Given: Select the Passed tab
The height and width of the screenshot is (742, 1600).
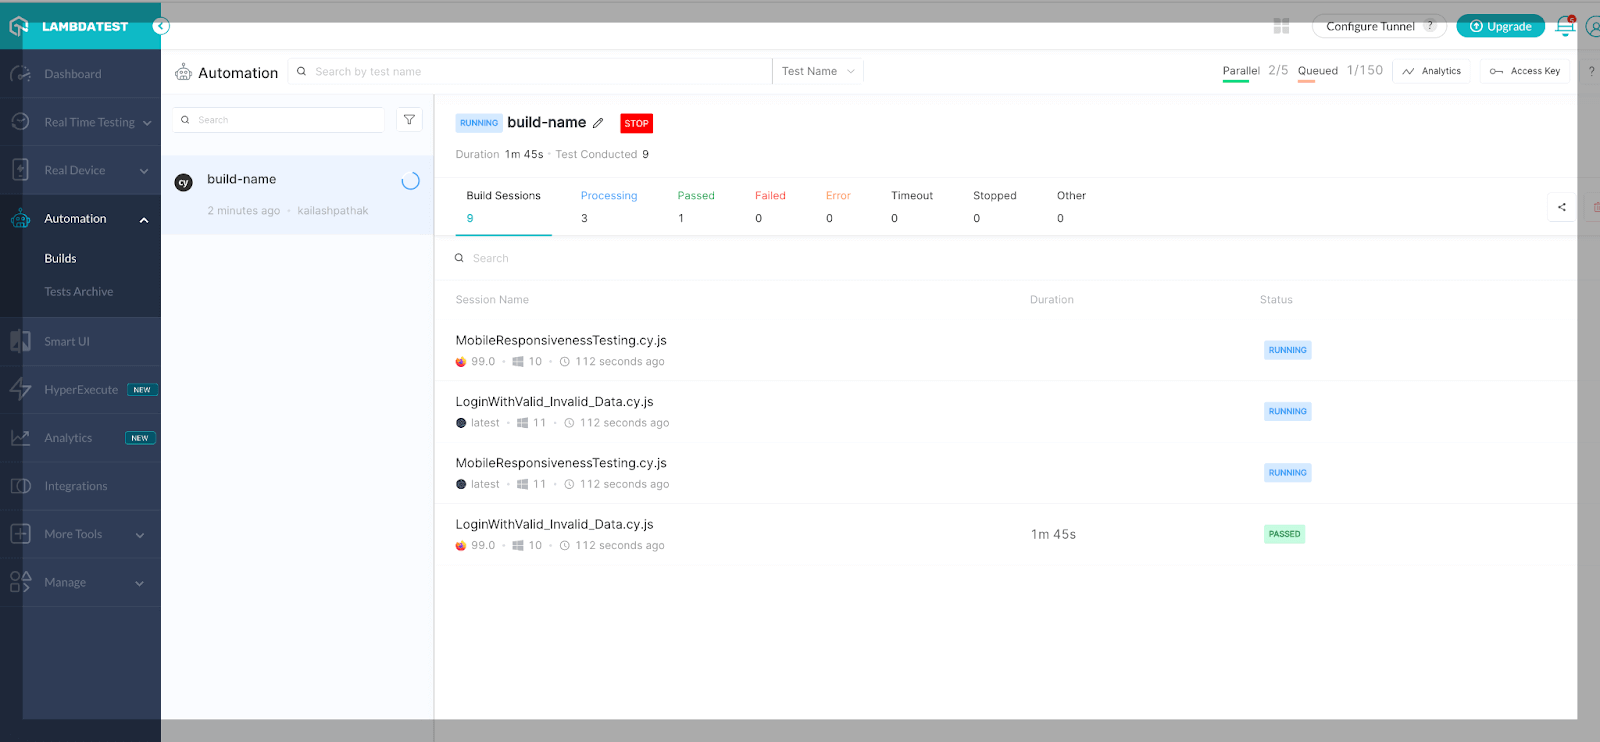Looking at the screenshot, I should tap(696, 206).
